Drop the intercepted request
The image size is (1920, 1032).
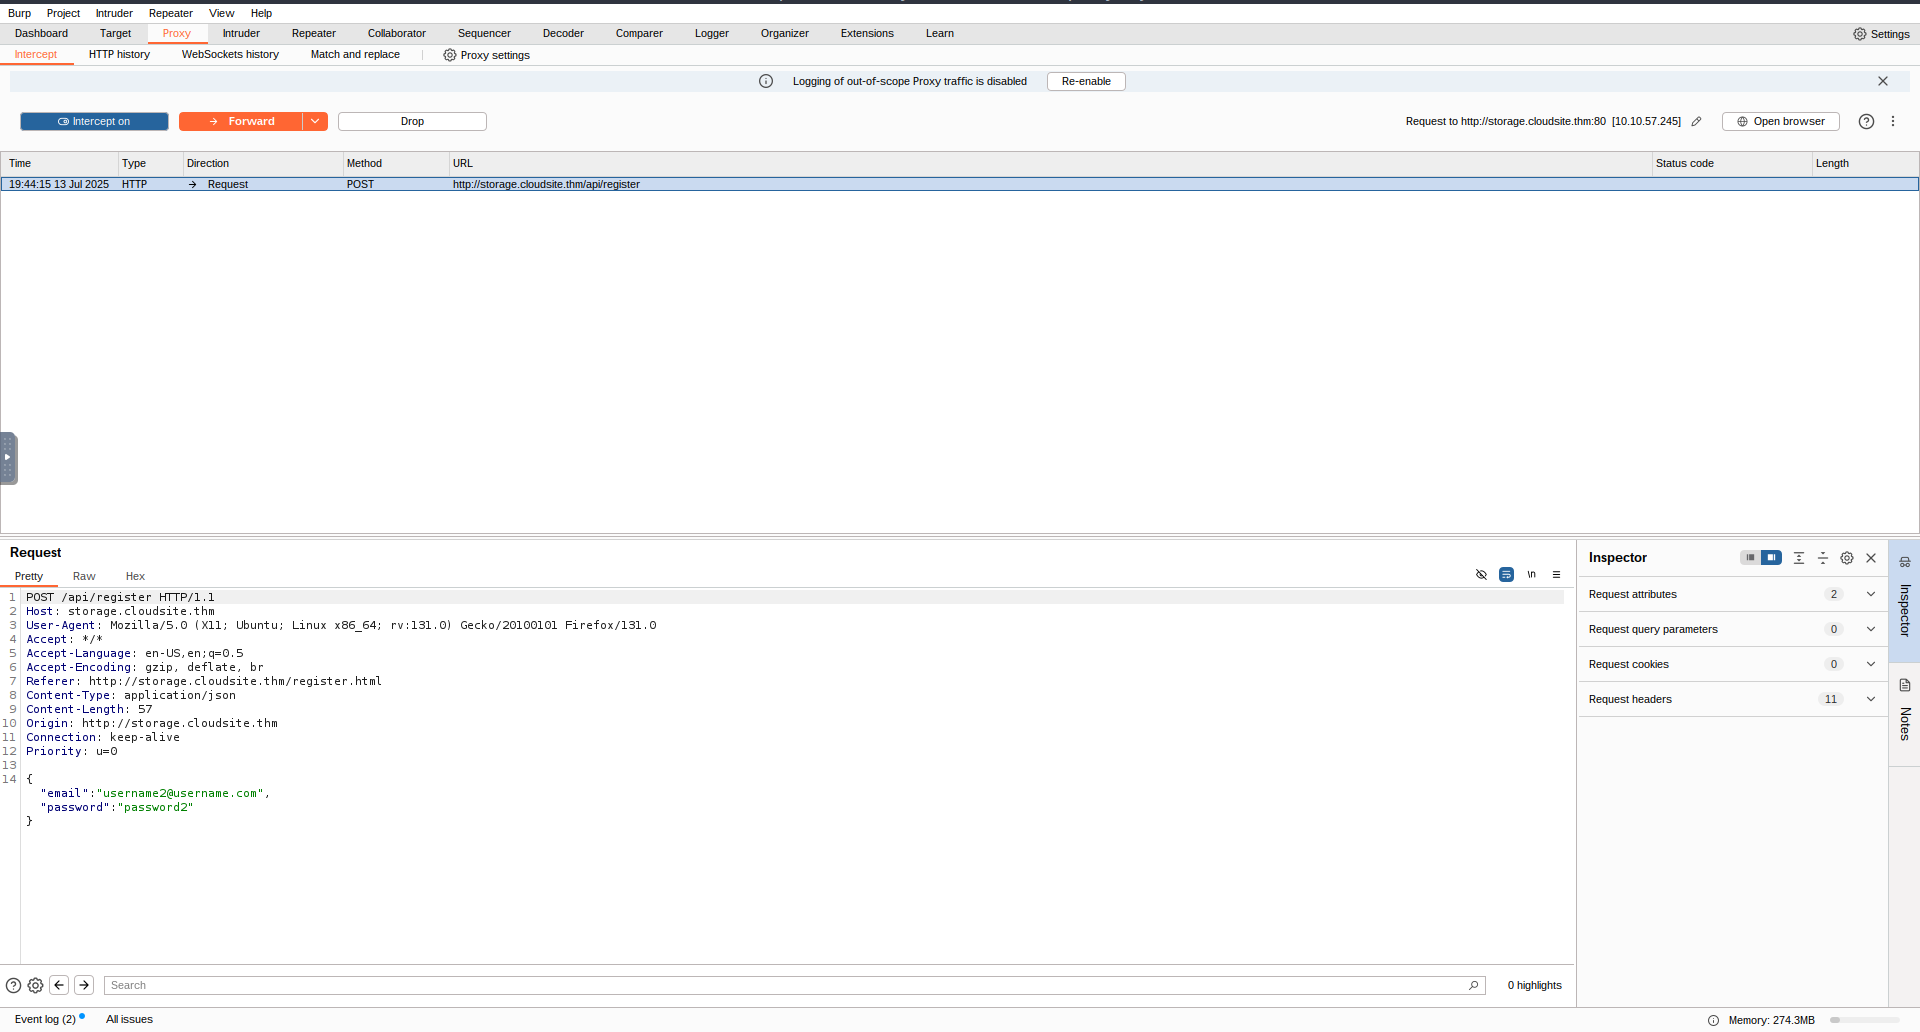tap(412, 121)
